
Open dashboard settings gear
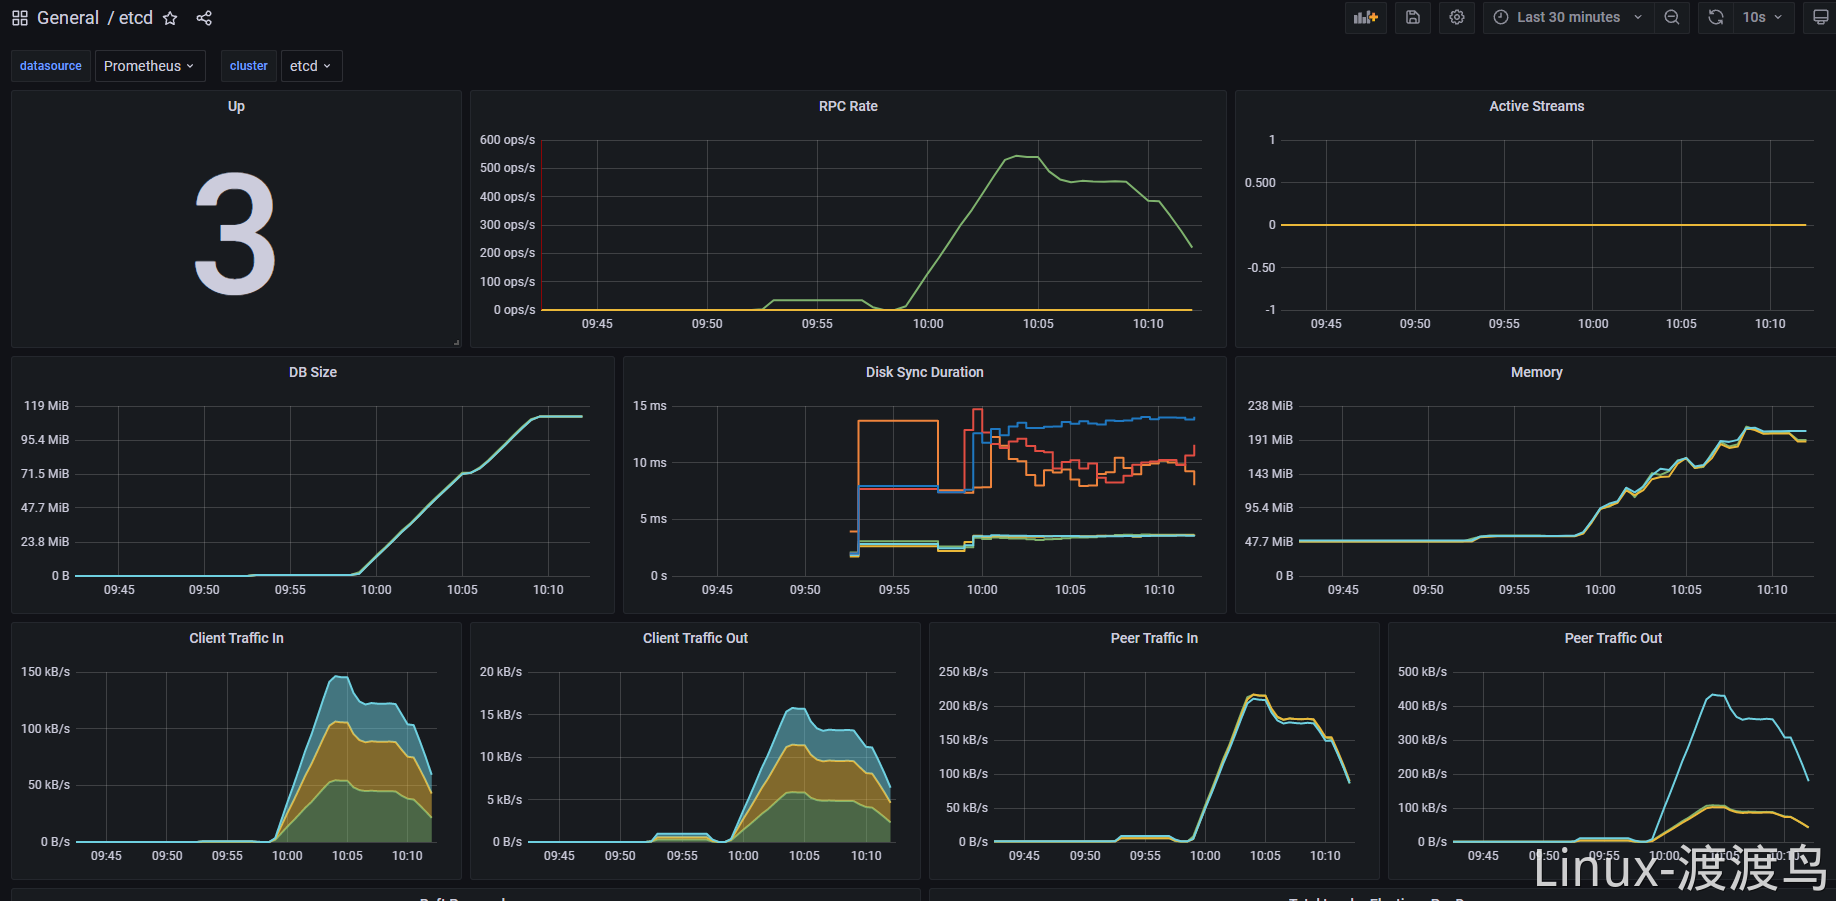pos(1457,17)
